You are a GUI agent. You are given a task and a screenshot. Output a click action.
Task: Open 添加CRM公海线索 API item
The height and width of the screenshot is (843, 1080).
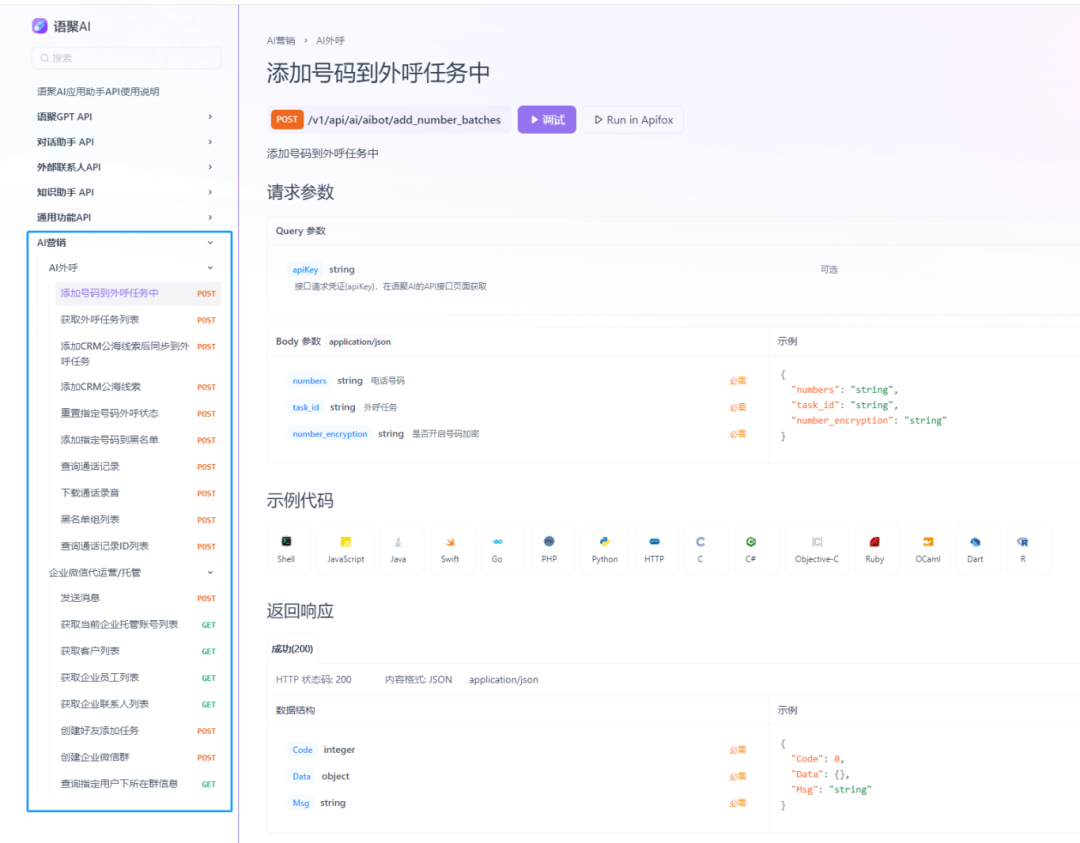[138, 387]
